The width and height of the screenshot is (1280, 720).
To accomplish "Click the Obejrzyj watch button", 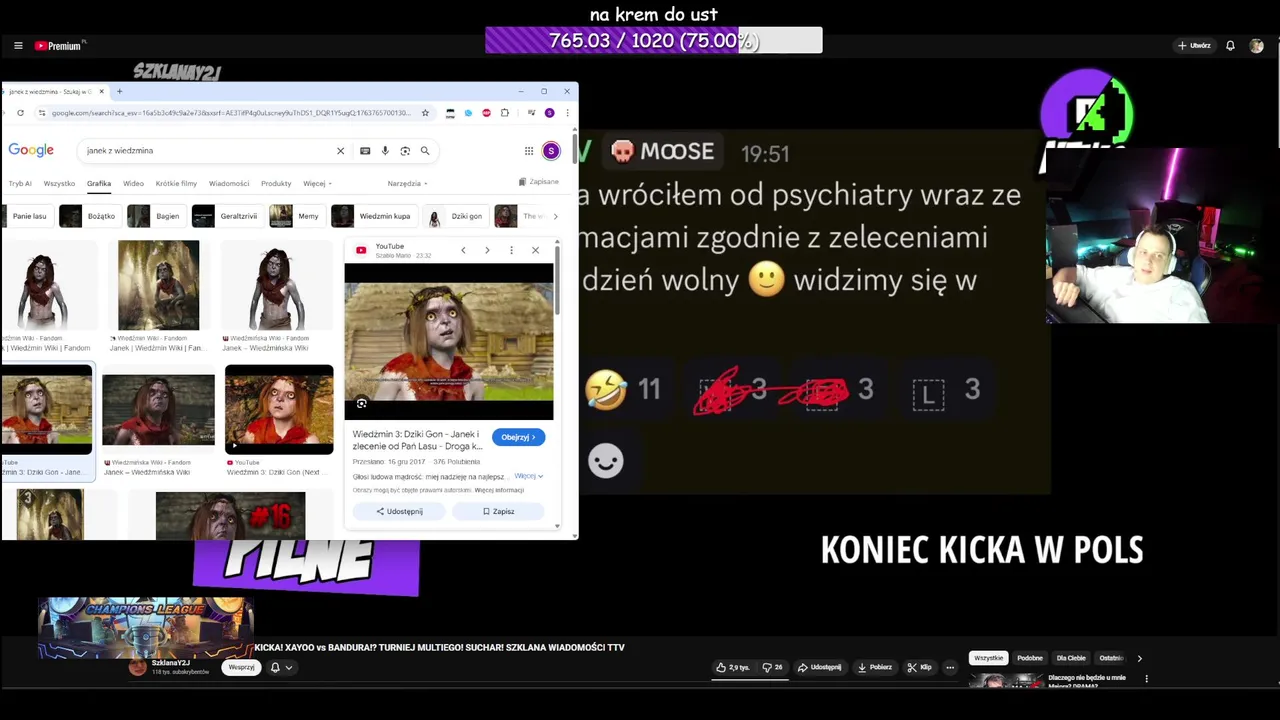I will click(518, 437).
